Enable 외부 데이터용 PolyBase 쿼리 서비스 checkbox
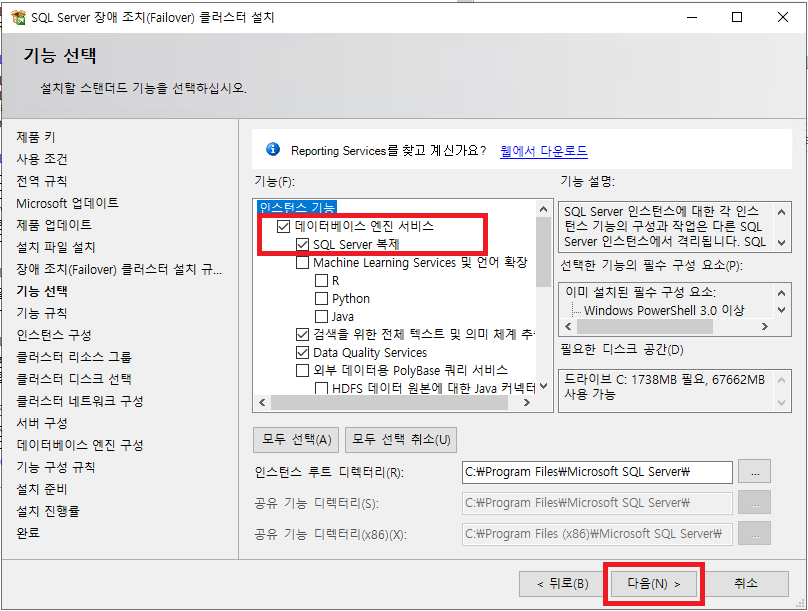 click(302, 370)
